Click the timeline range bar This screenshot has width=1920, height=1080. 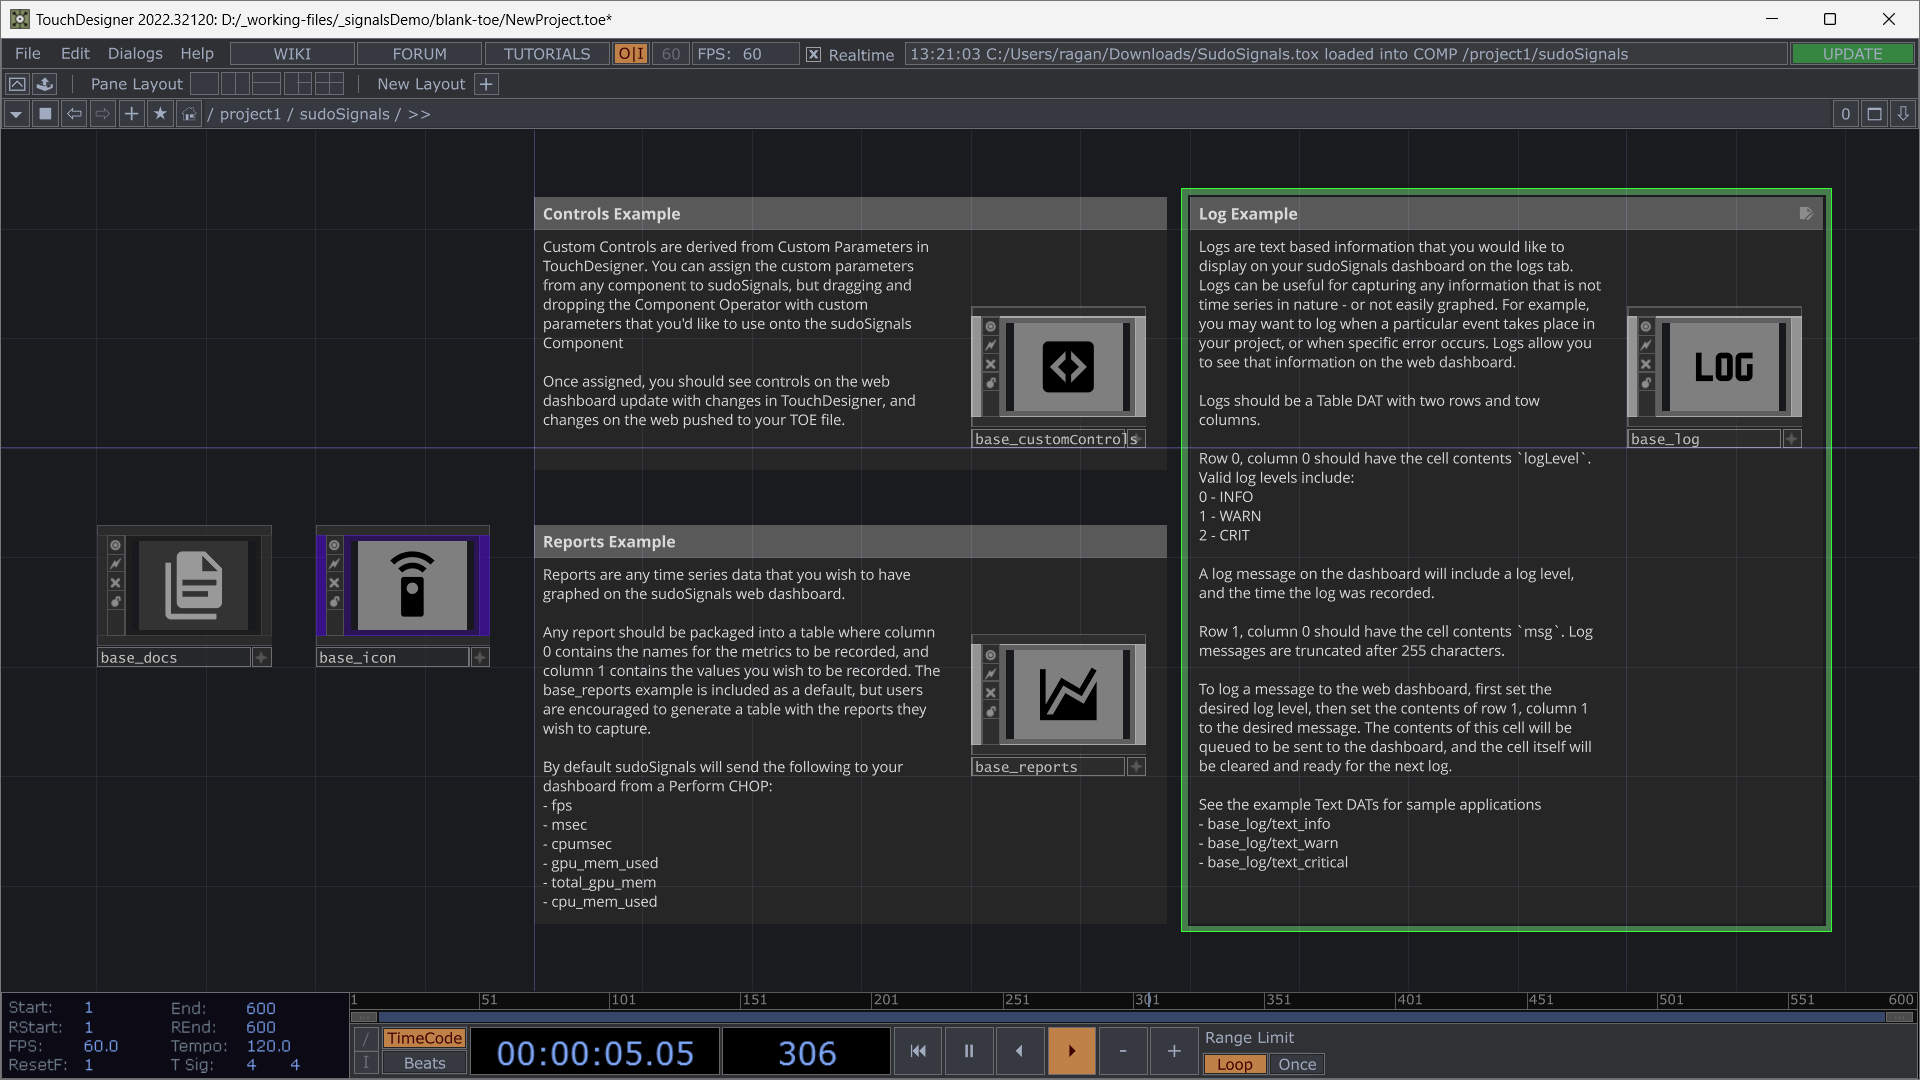tap(1132, 1017)
